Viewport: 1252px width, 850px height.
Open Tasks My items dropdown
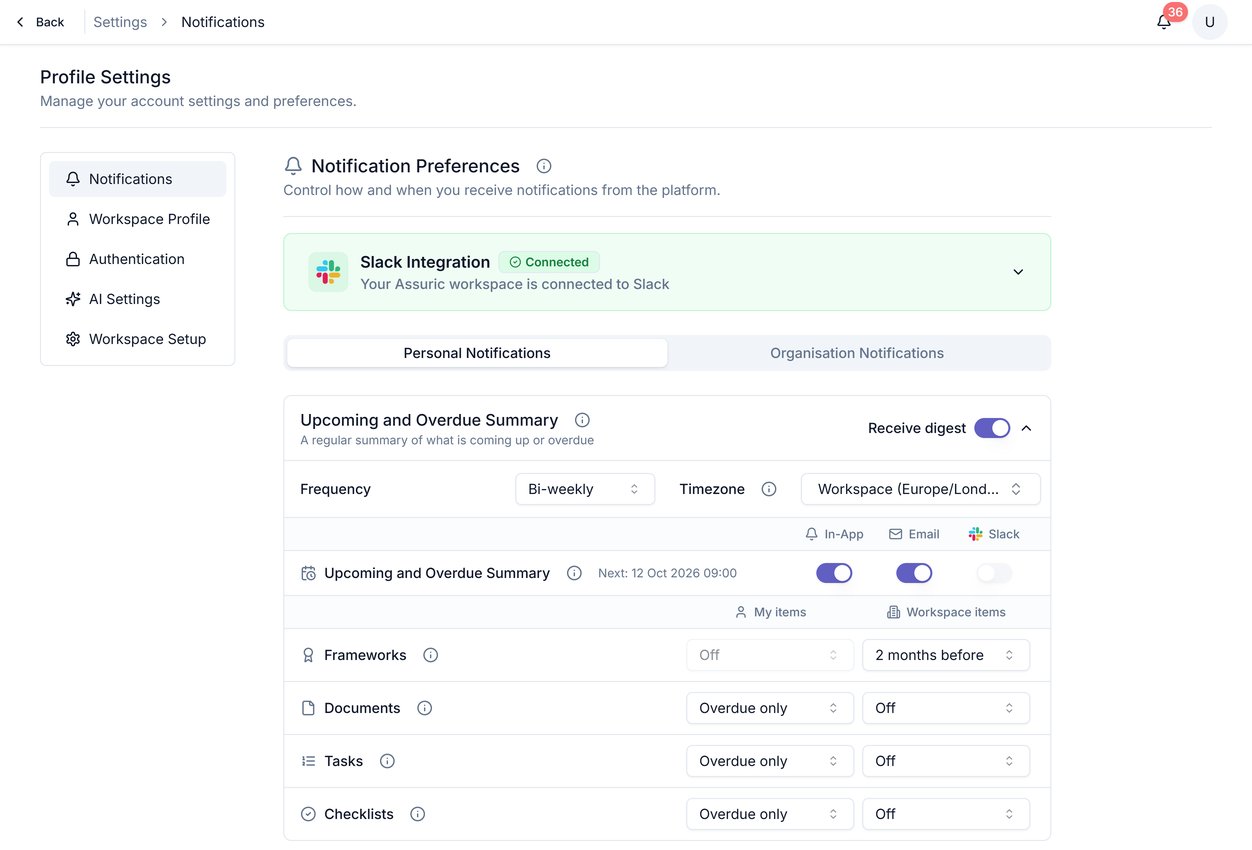tap(770, 761)
